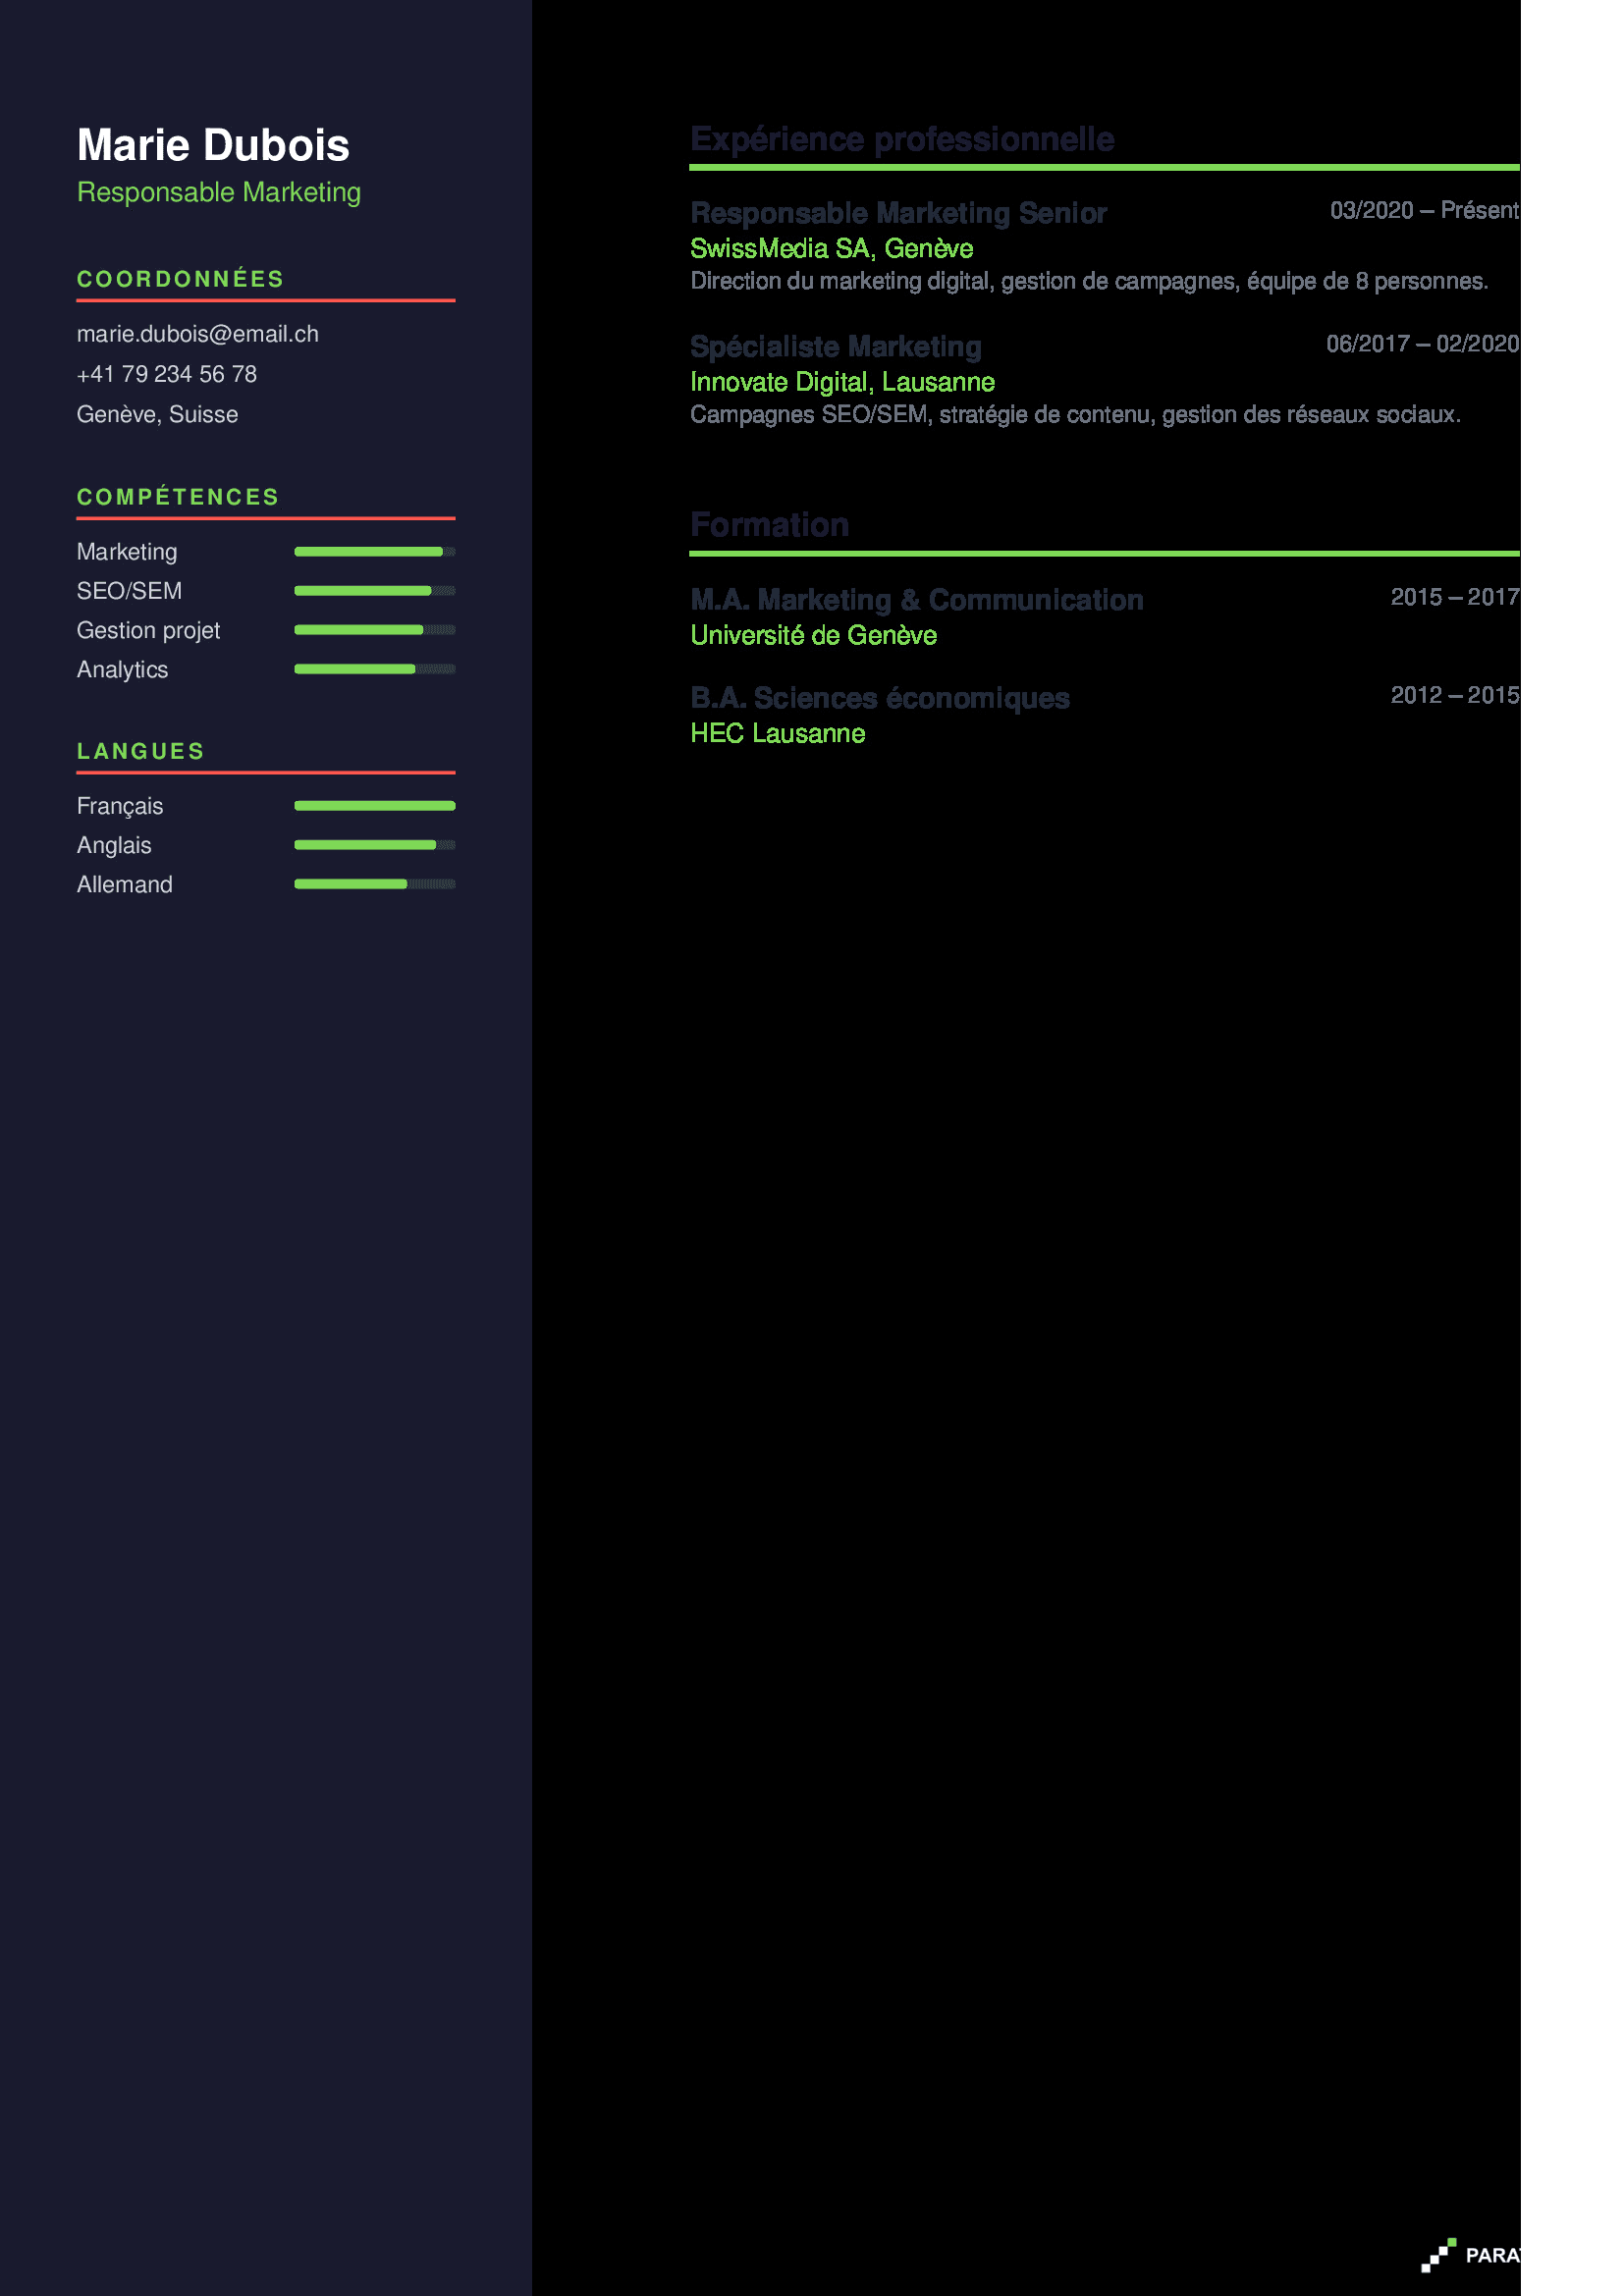Viewport: 1624px width, 2296px height.
Task: Click the Anglais proficiency bar
Action: 375,845
